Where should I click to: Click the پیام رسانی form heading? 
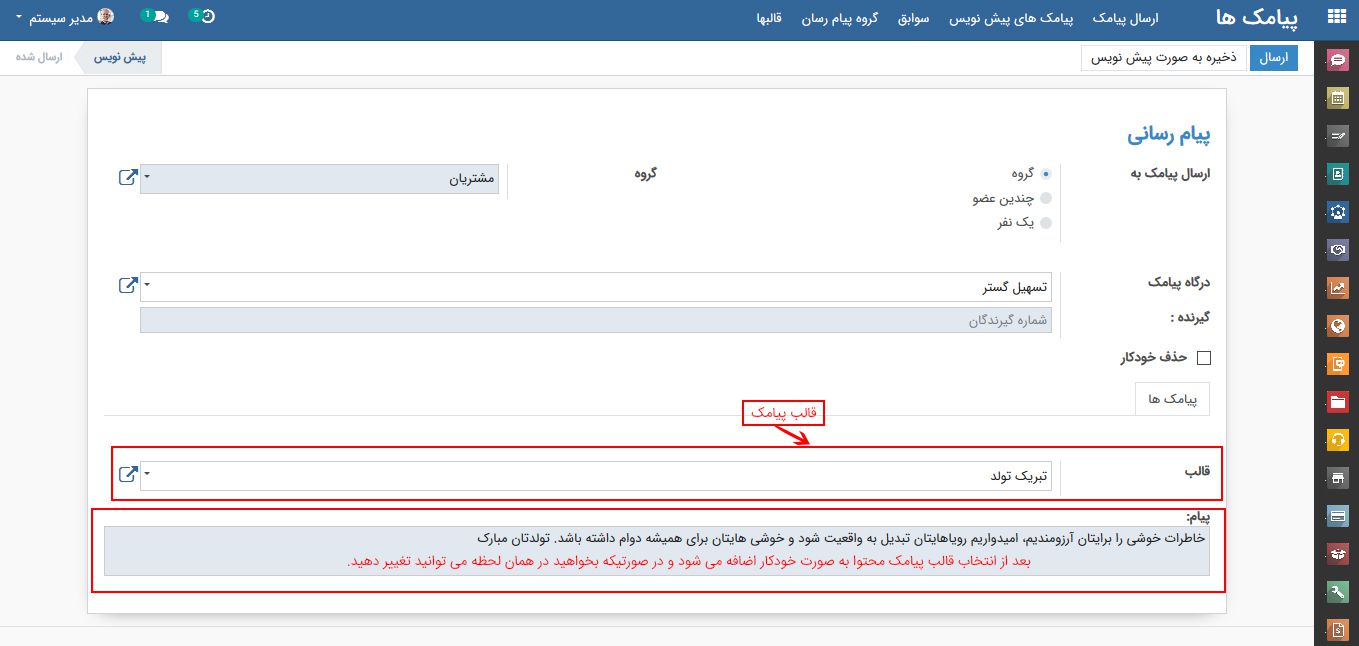coord(1169,134)
